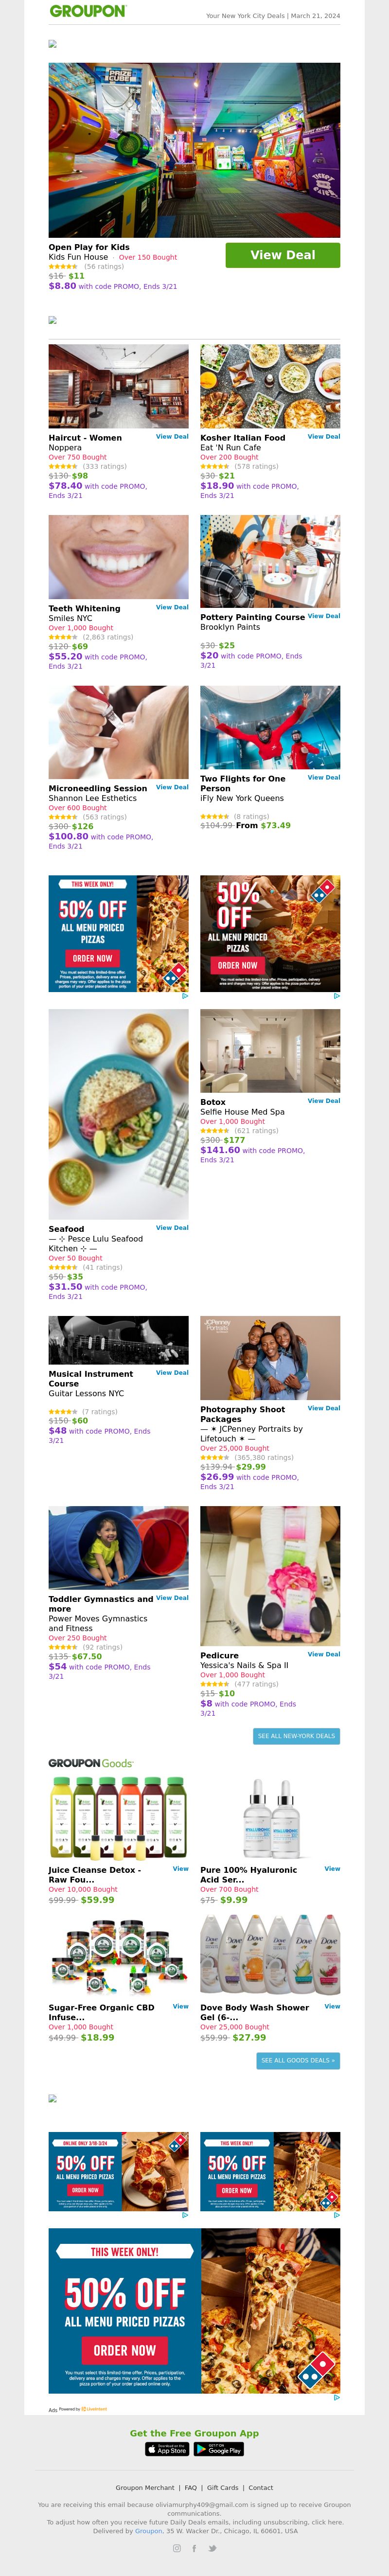Screen dimensions: 389x2576
Task: Click See All New-York Deals button
Action: (x=296, y=1736)
